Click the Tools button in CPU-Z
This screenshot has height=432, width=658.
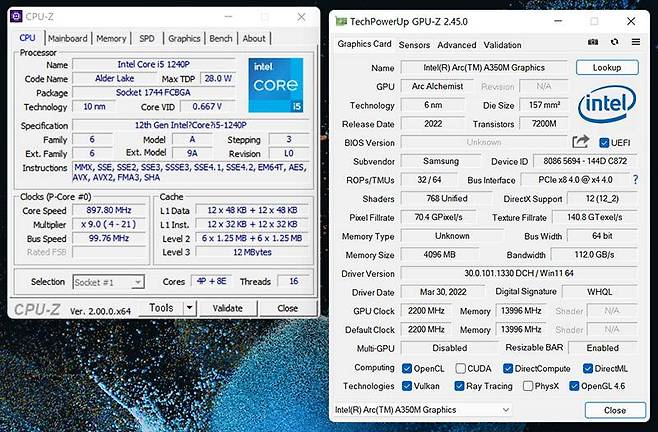tap(161, 308)
